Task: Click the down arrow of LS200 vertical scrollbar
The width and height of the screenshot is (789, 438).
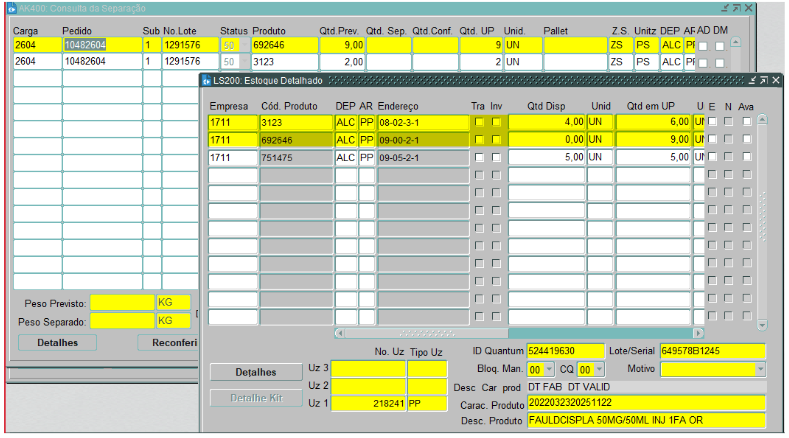Action: 763,324
